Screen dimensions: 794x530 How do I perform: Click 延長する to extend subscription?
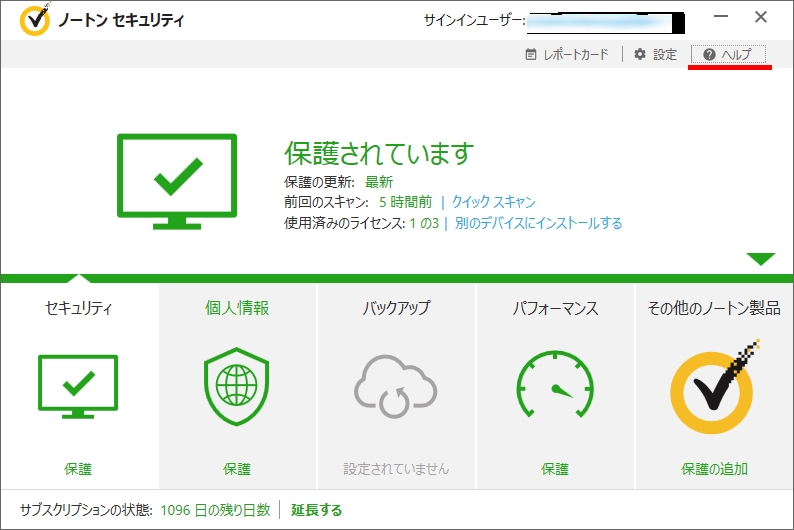pyautogui.click(x=316, y=510)
